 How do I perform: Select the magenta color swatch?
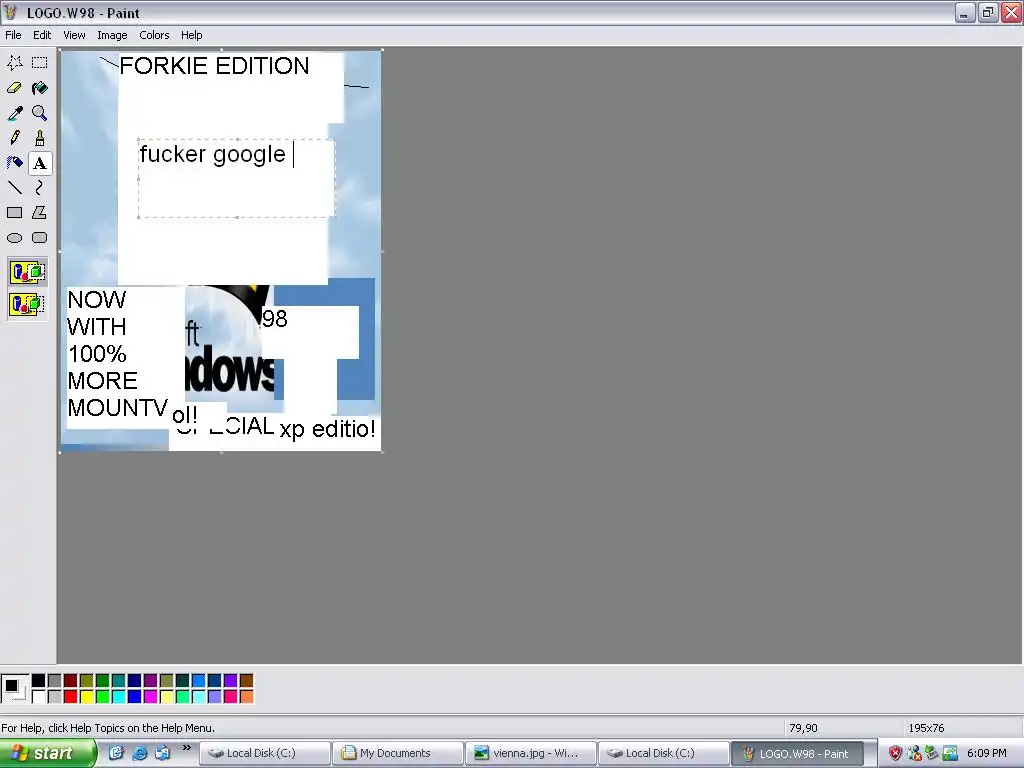pos(151,697)
